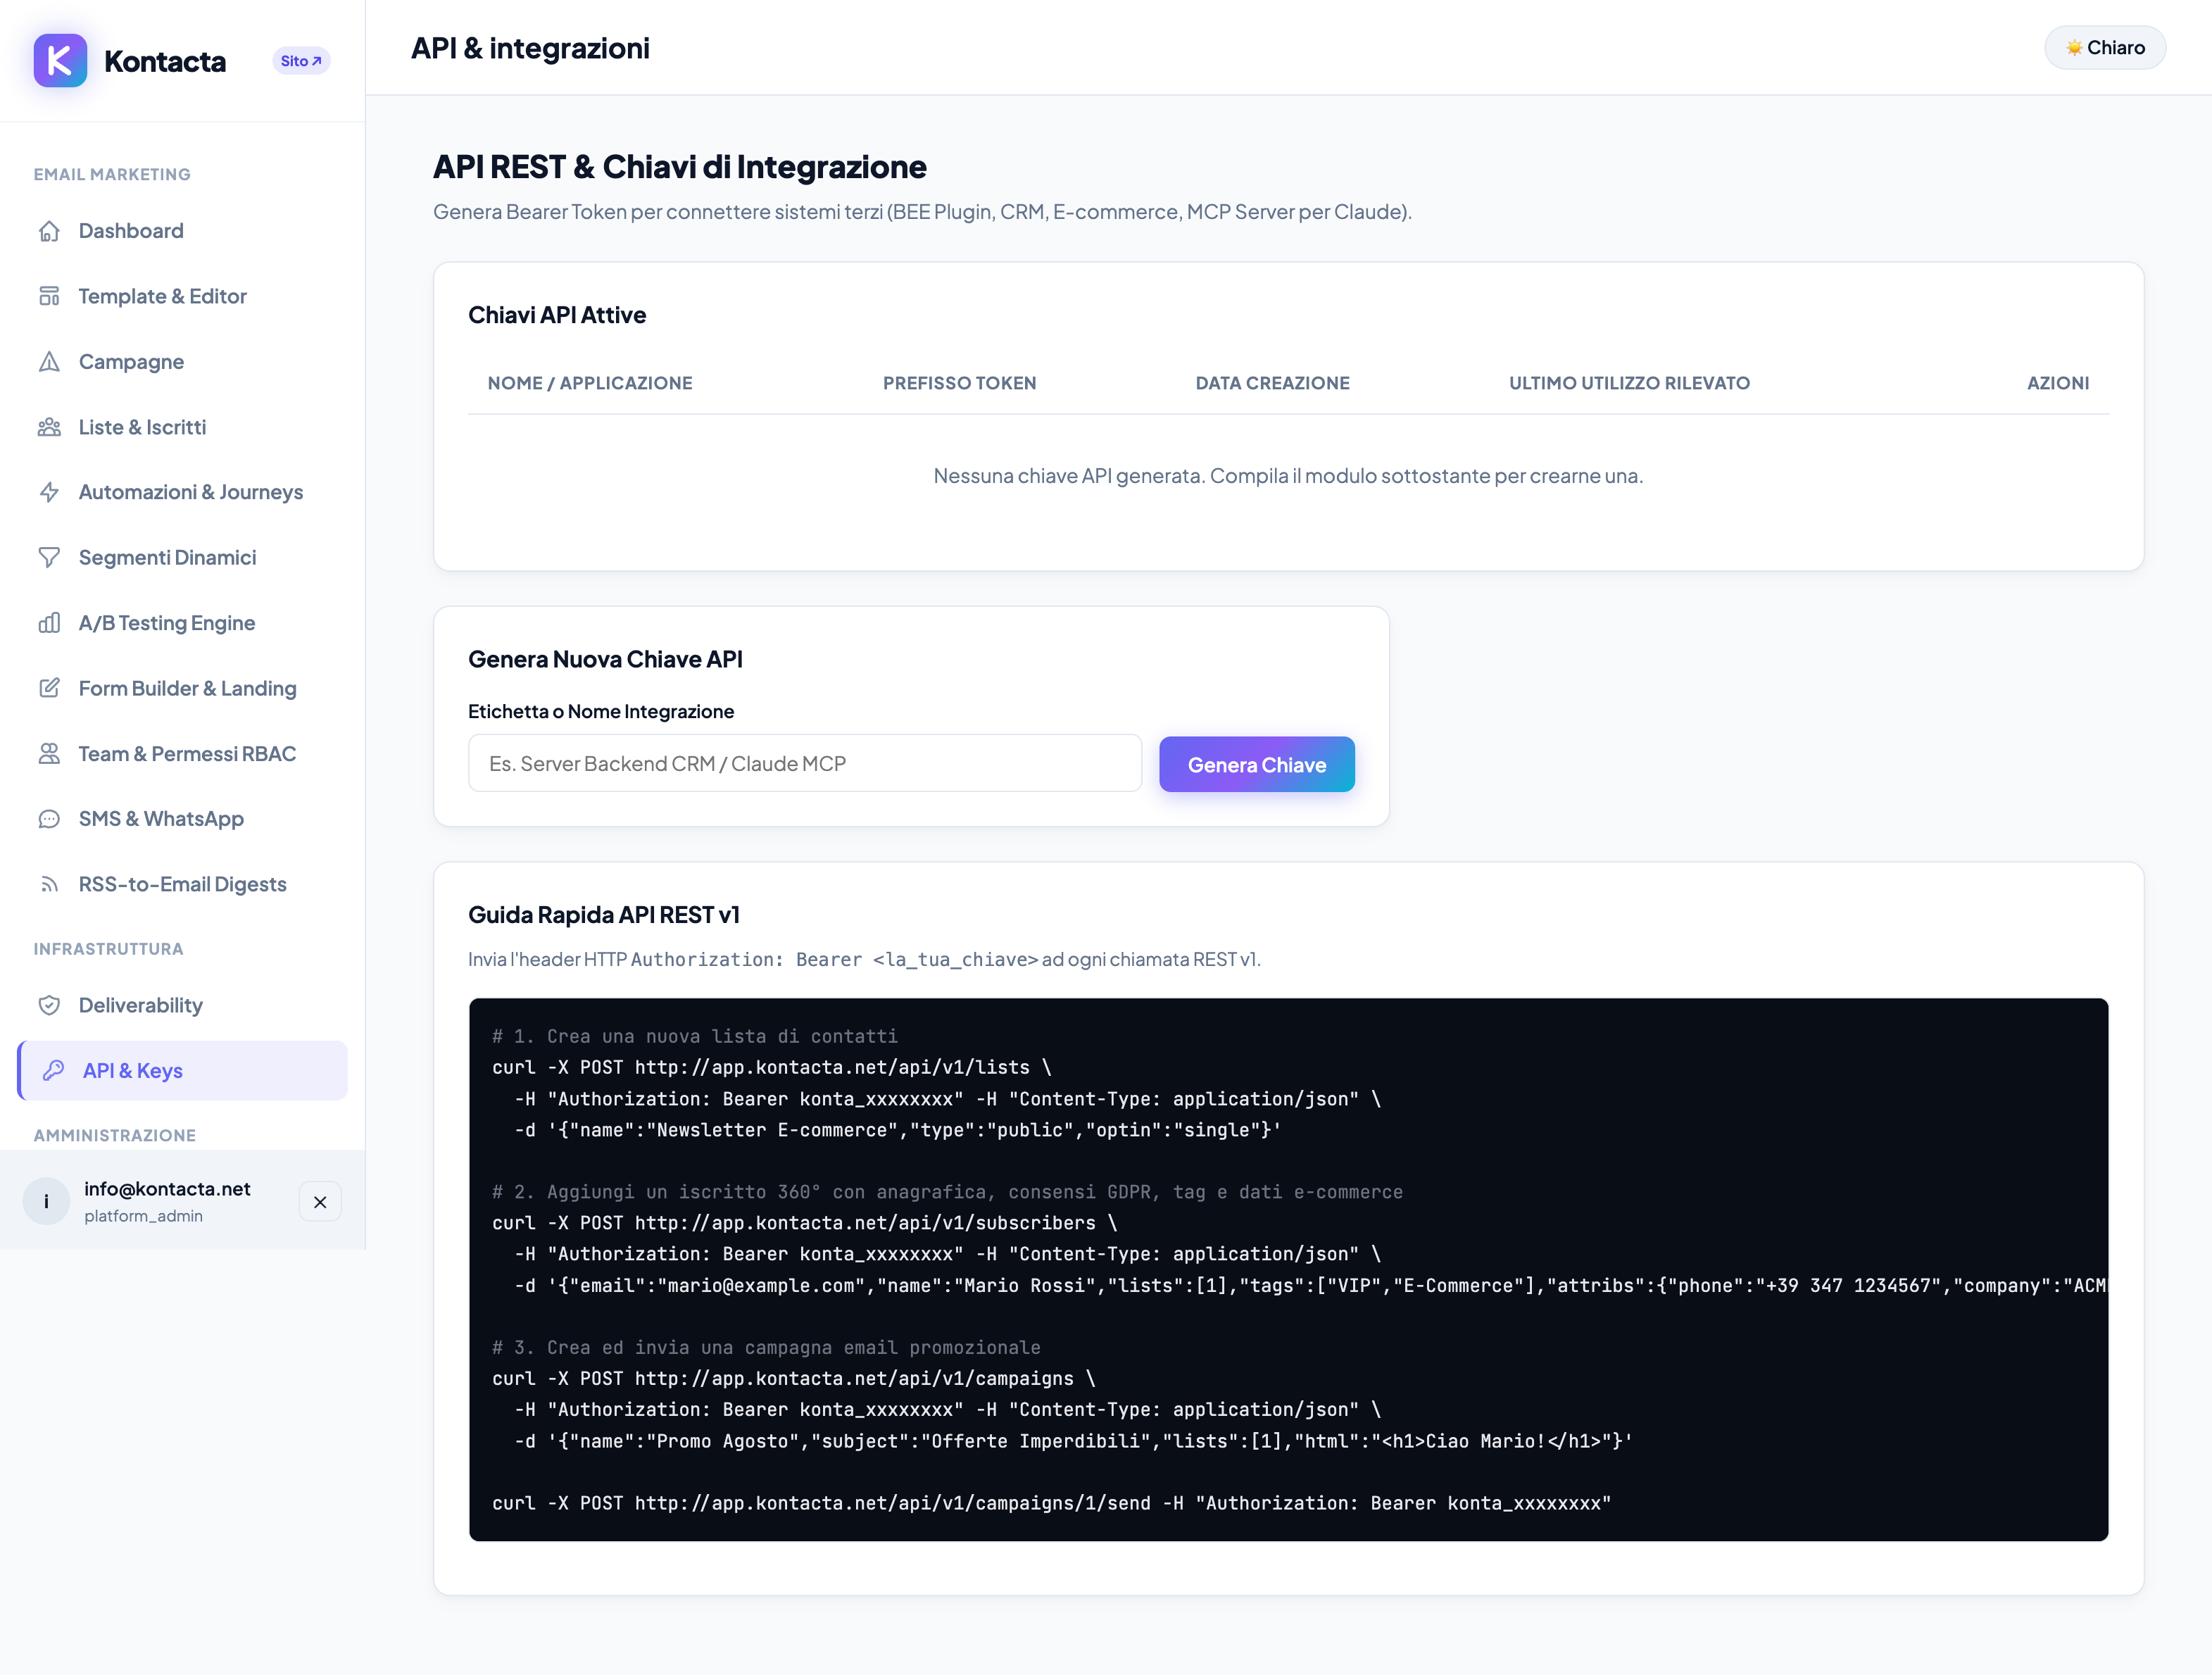Select API & Keys sidebar entry
The width and height of the screenshot is (2212, 1675).
point(182,1070)
